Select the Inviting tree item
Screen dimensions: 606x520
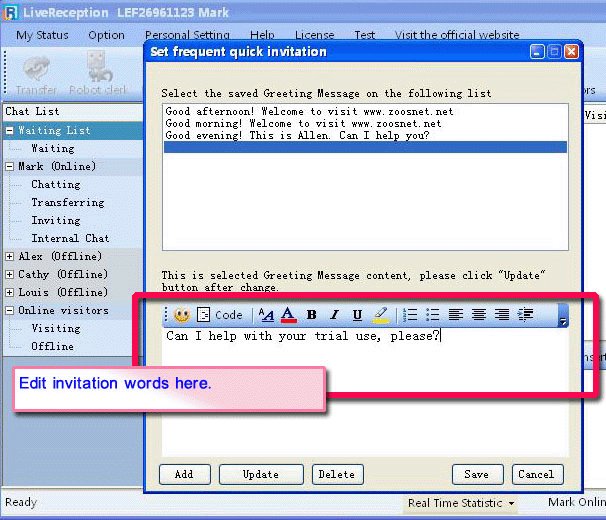(56, 220)
